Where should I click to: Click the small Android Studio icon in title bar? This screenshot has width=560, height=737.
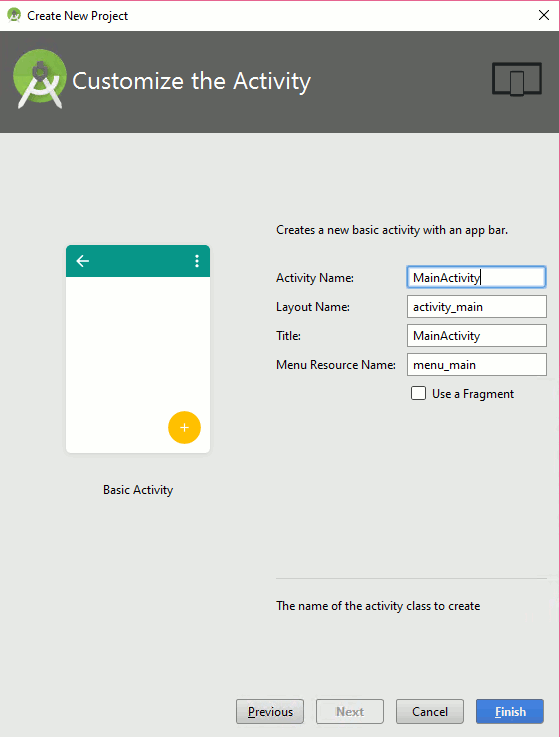[x=14, y=15]
